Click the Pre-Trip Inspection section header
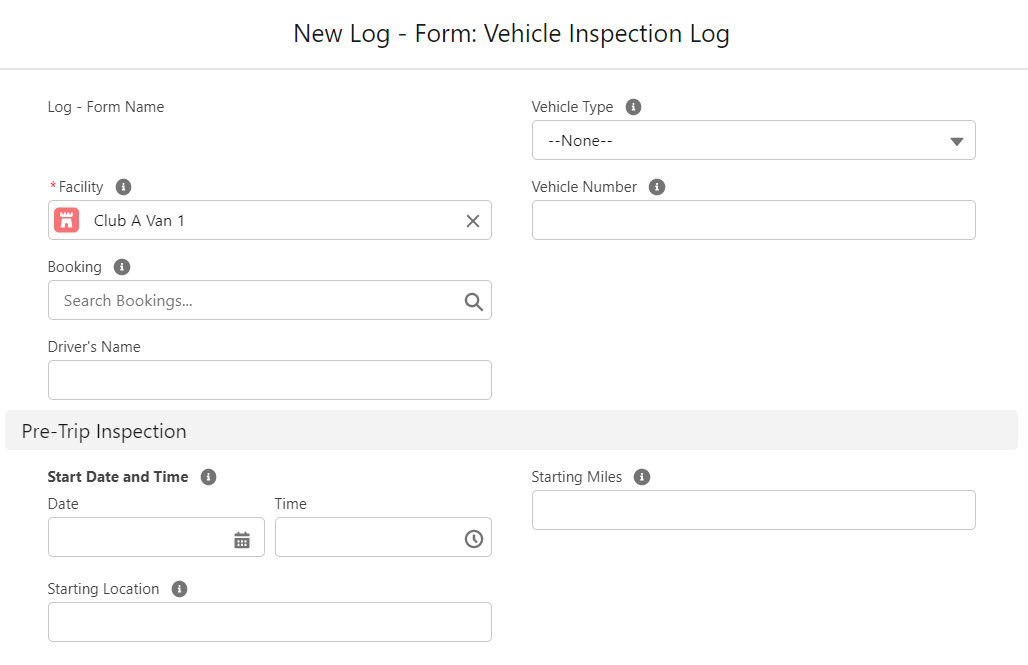 tap(104, 431)
